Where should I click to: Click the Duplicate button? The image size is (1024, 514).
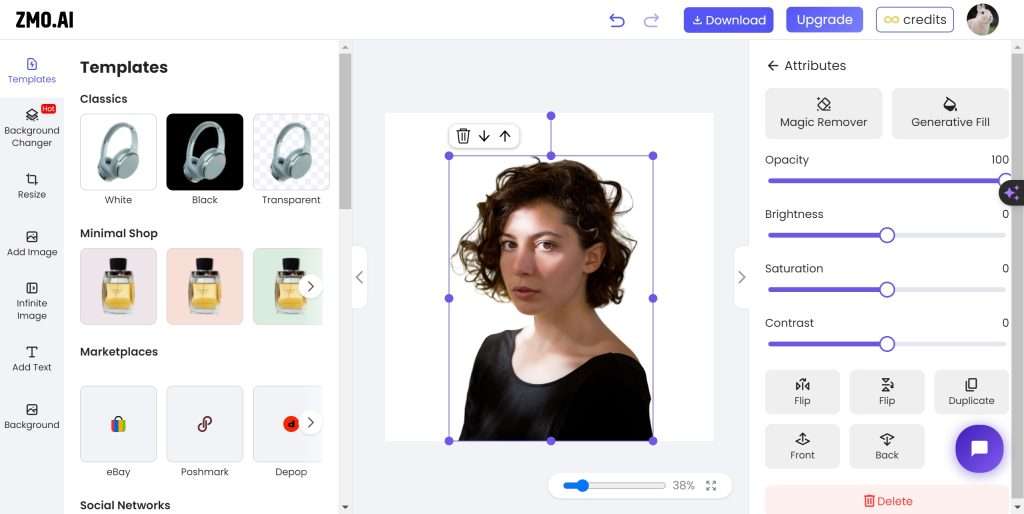click(971, 392)
